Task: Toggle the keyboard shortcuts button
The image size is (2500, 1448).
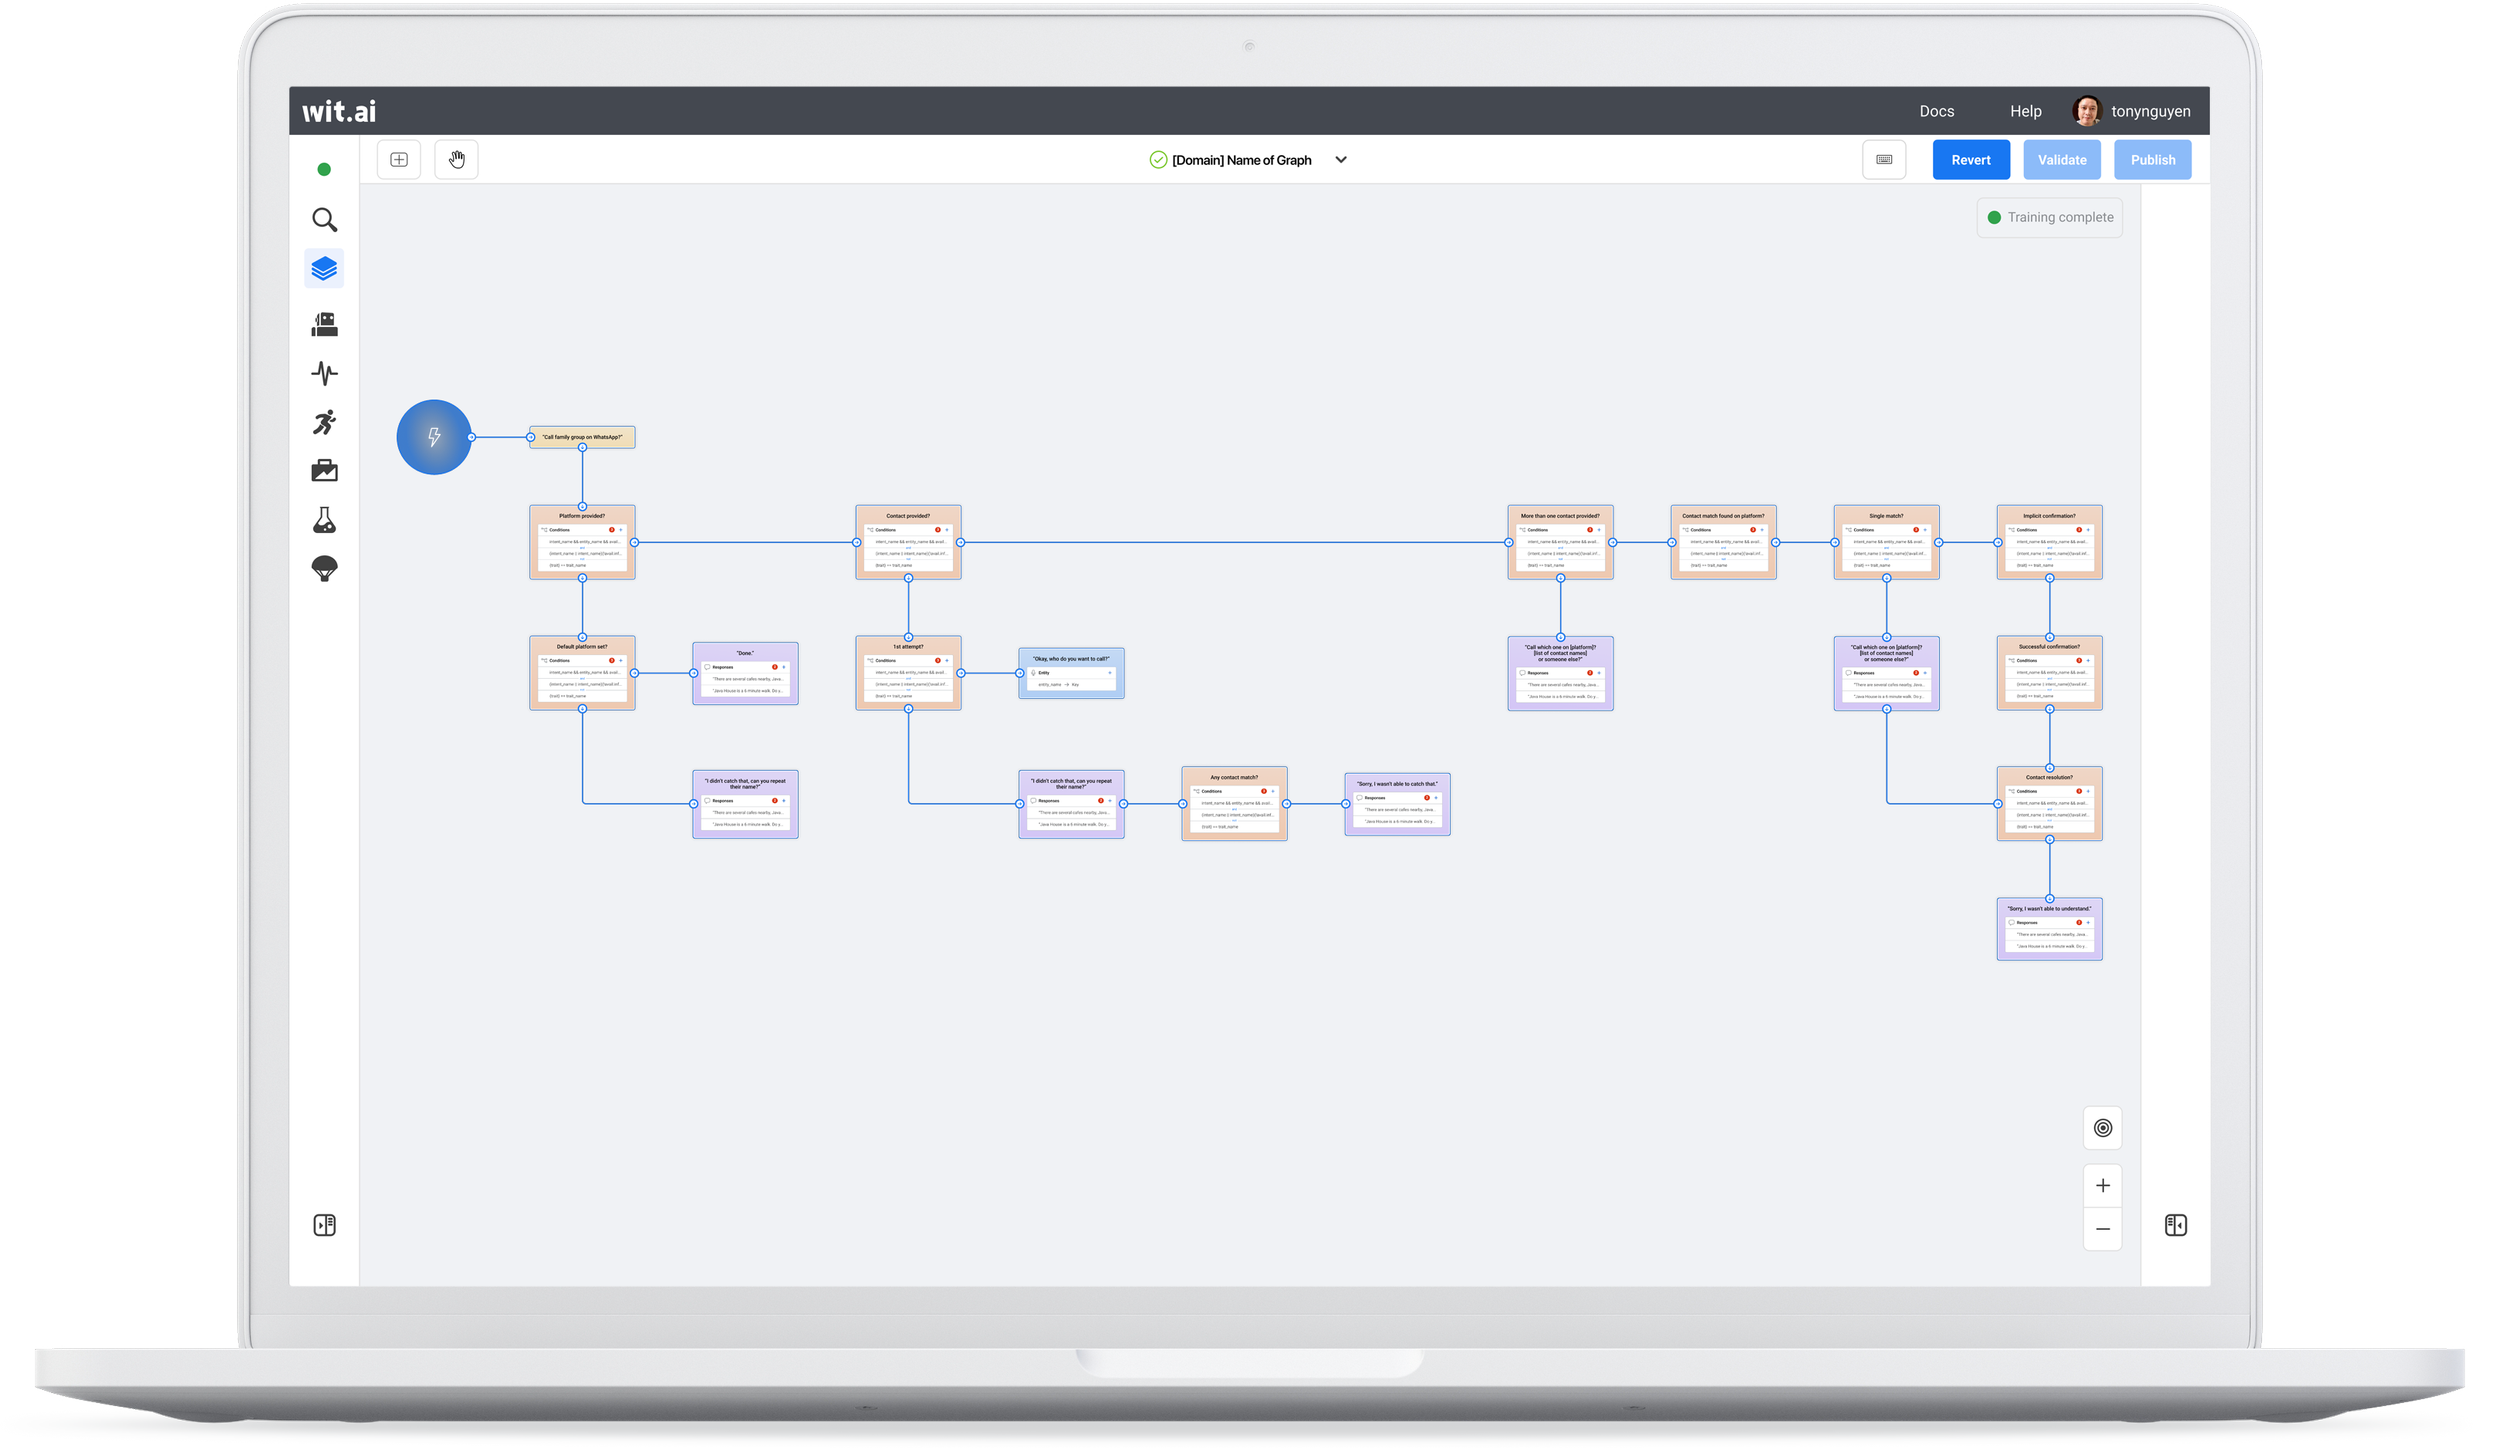Action: pos(1883,160)
